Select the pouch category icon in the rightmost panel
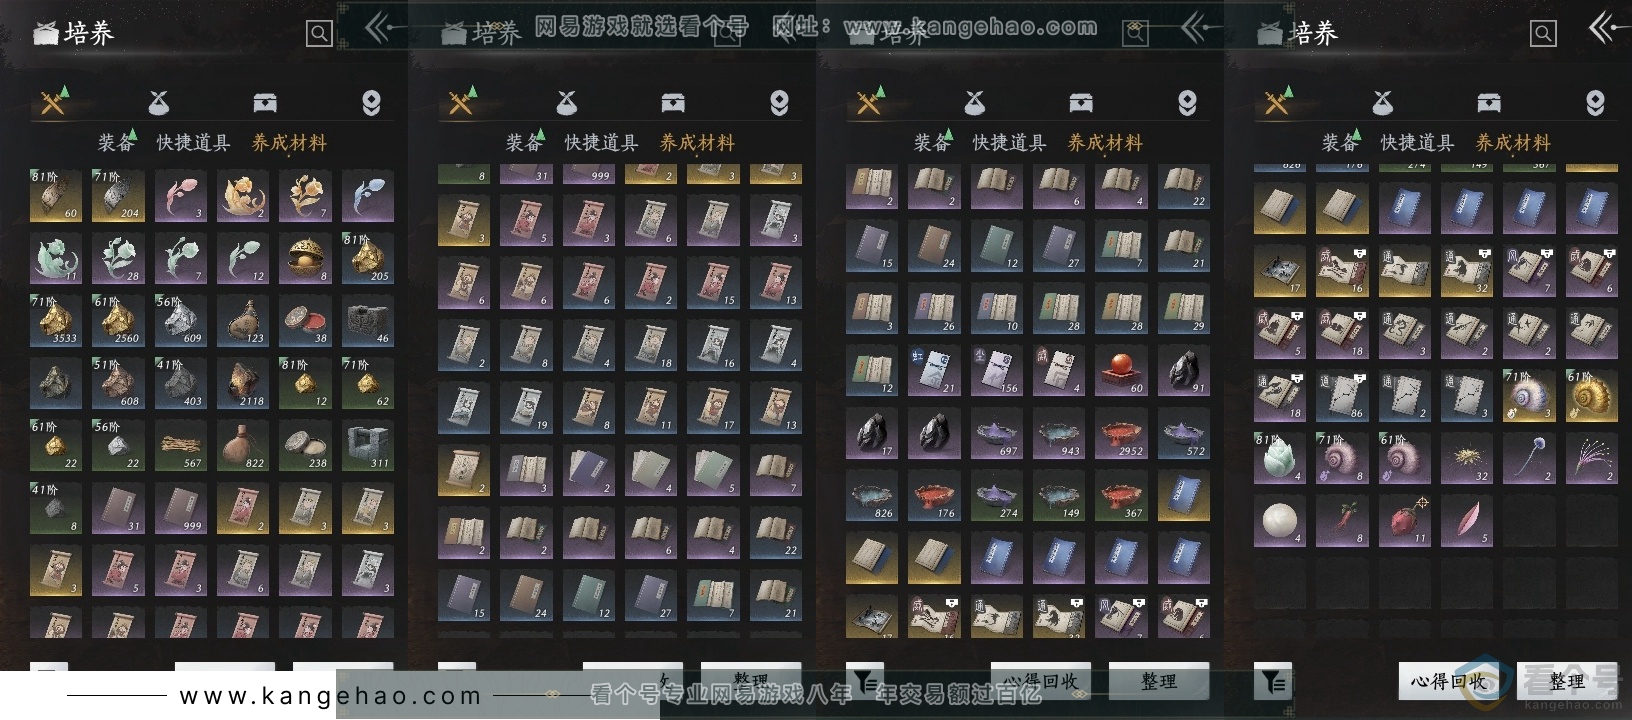Image resolution: width=1632 pixels, height=720 pixels. point(1382,102)
